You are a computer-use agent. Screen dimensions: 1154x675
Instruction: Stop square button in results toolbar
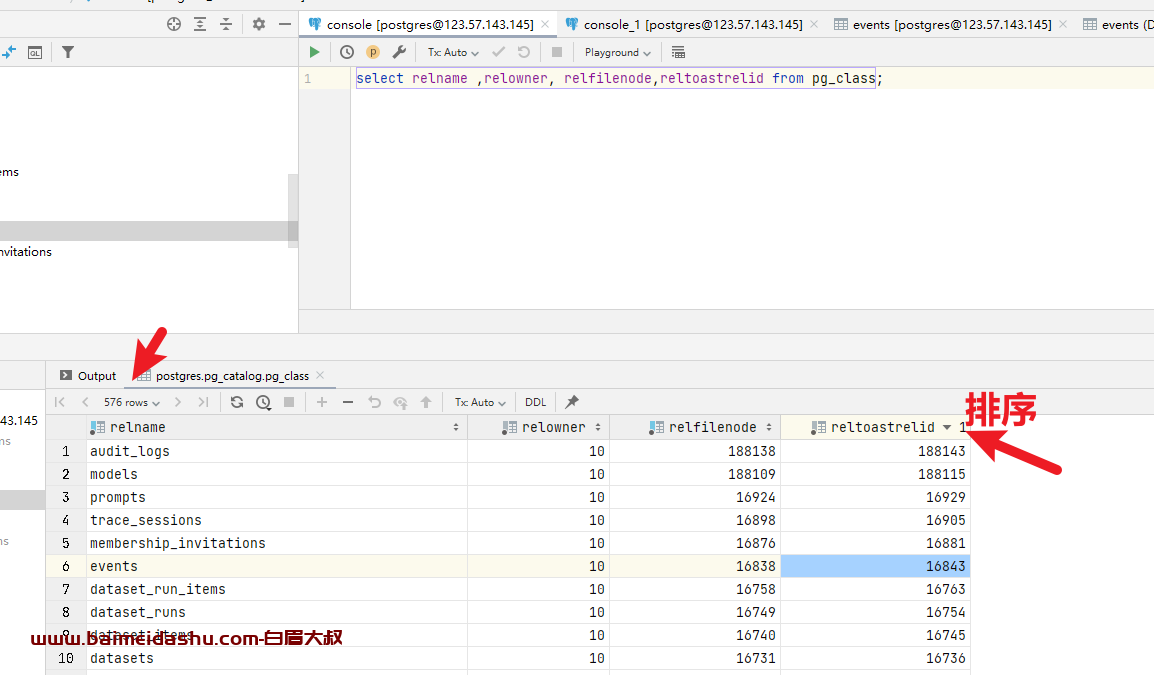(x=289, y=402)
